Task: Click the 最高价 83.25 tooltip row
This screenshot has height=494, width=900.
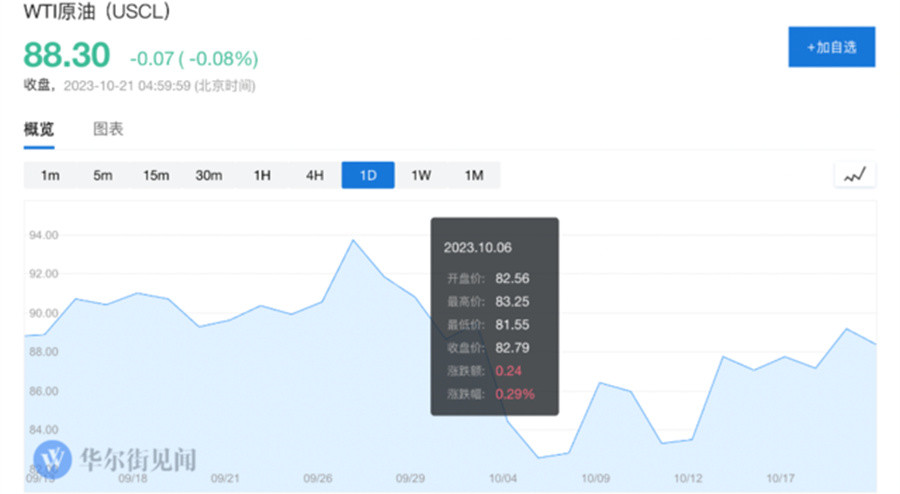Action: pos(488,302)
